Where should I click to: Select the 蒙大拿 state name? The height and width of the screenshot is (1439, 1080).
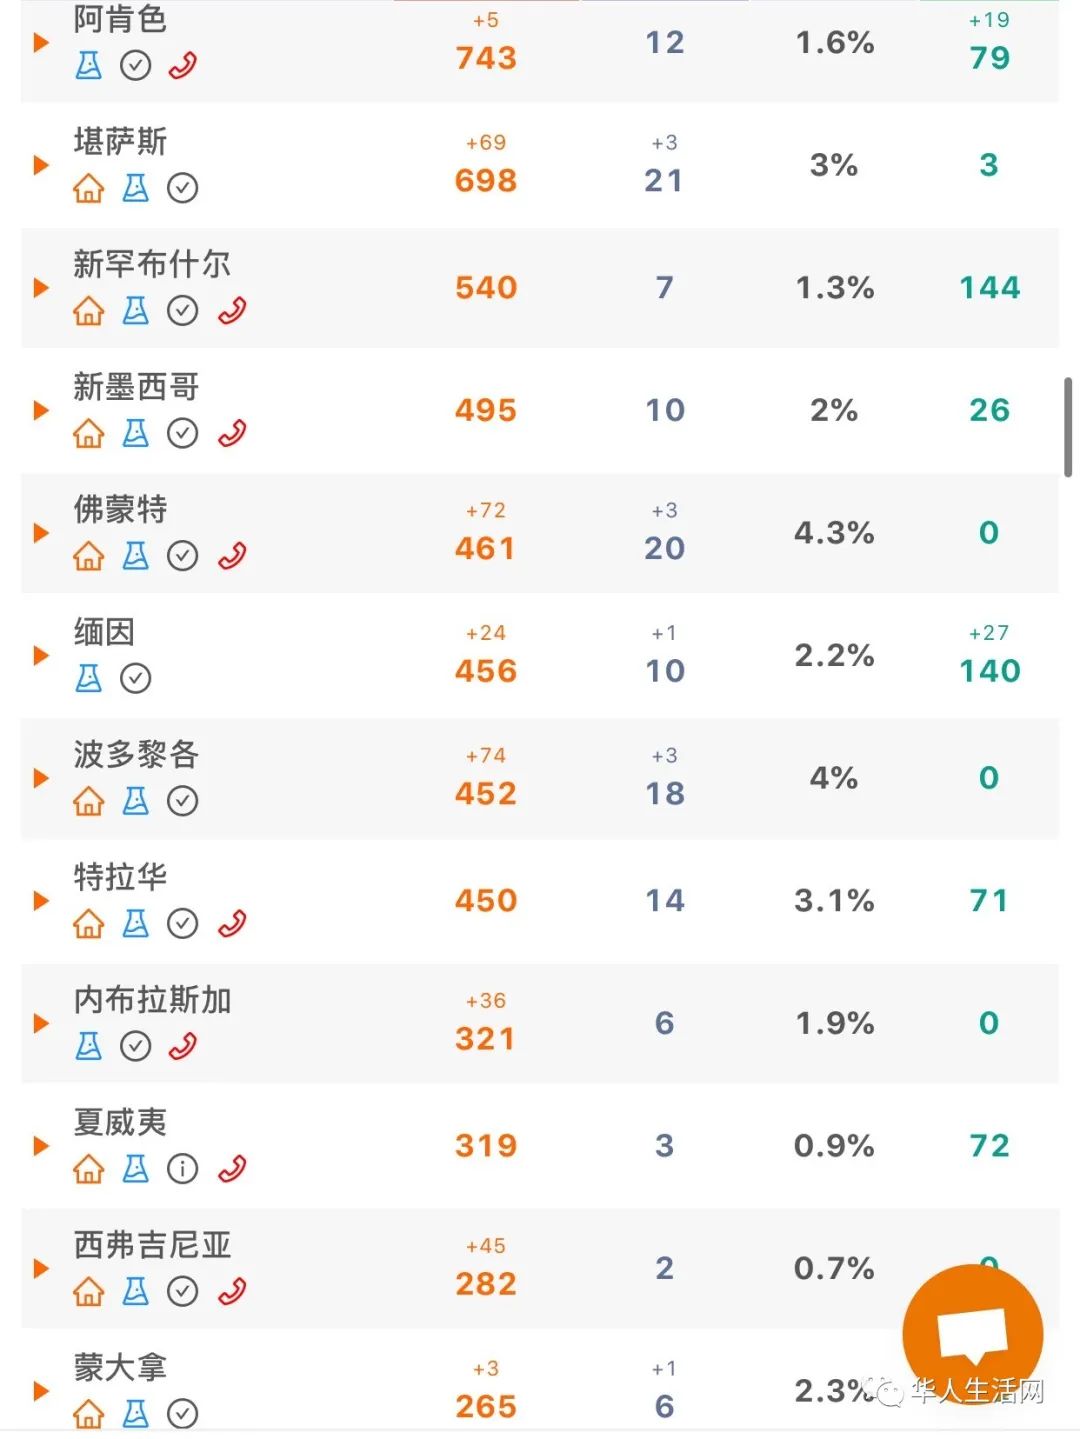pyautogui.click(x=120, y=1367)
